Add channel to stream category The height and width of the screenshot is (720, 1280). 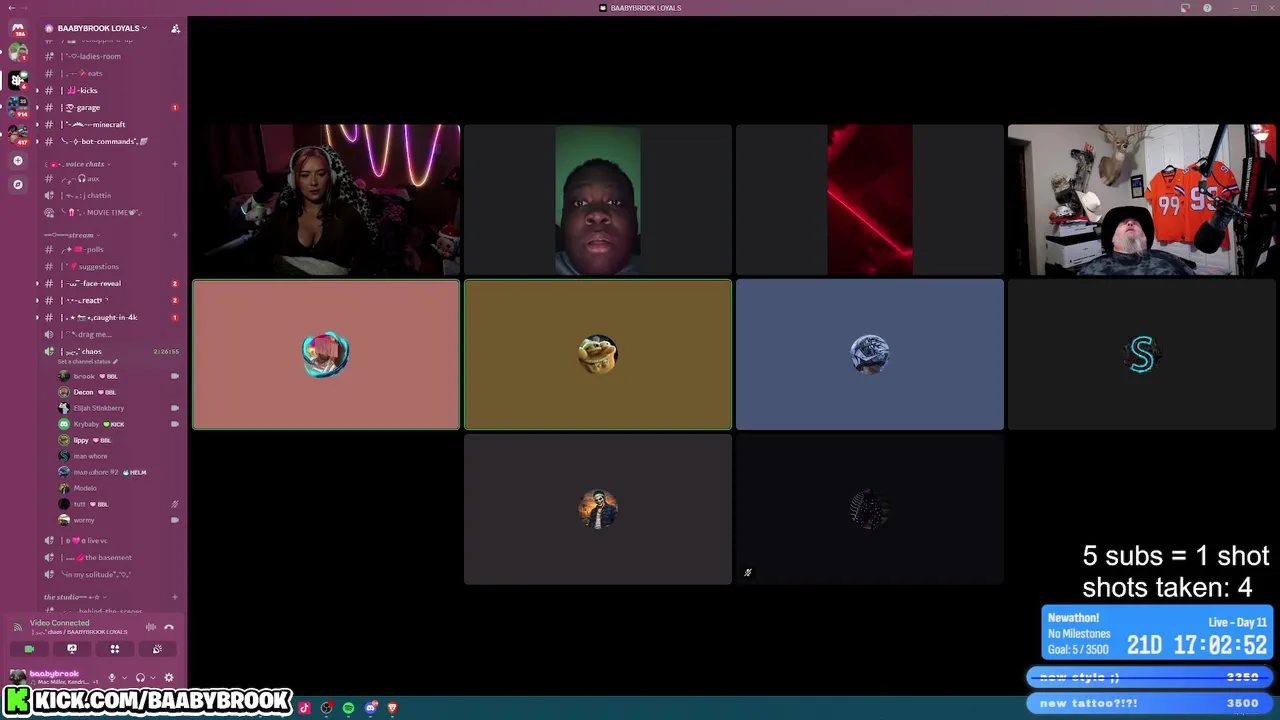tap(175, 235)
